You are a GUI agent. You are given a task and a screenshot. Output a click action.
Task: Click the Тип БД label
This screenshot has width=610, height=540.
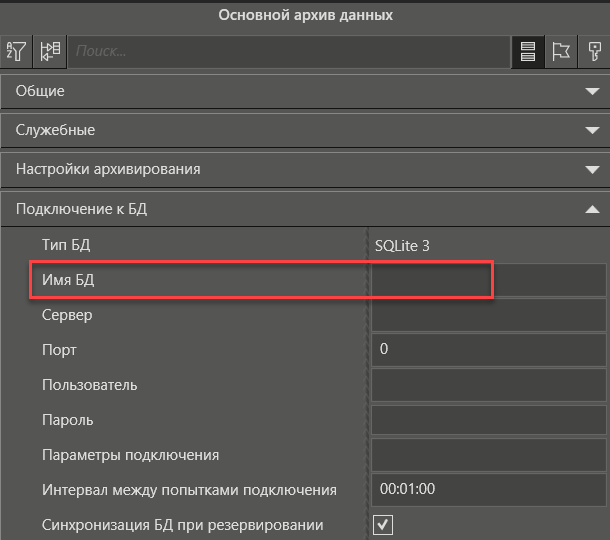point(66,245)
